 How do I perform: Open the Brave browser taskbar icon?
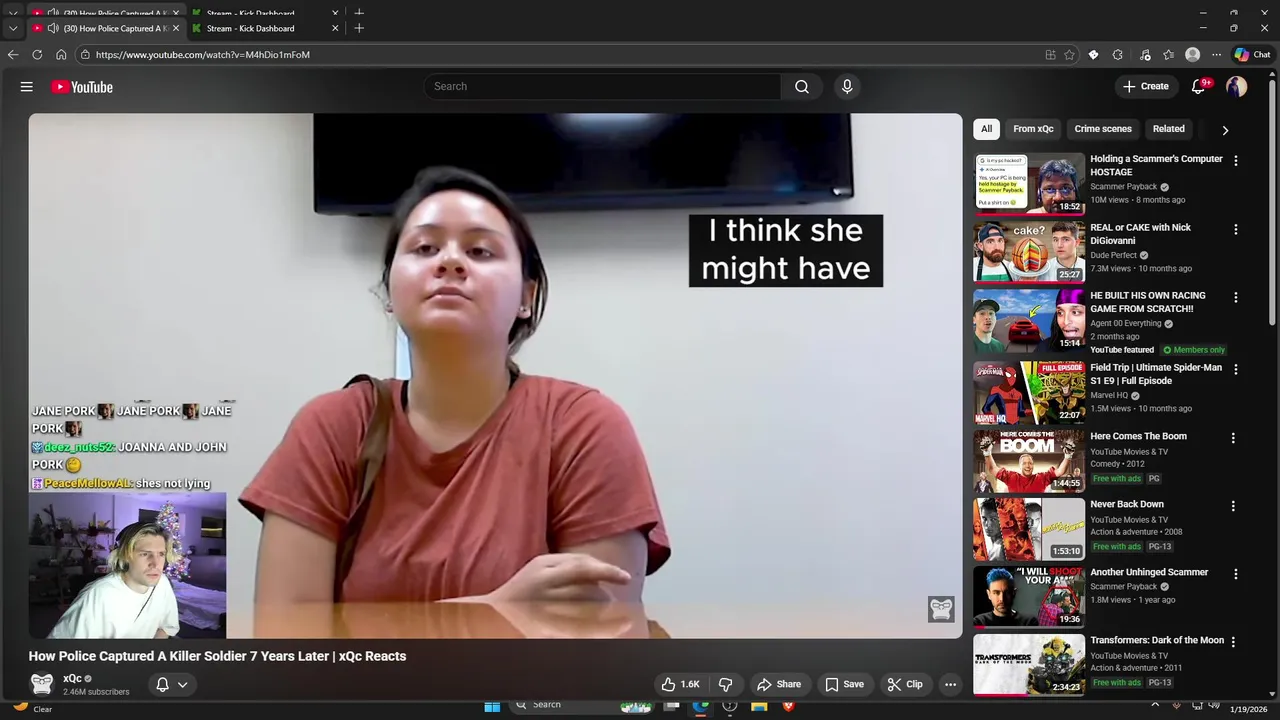788,706
